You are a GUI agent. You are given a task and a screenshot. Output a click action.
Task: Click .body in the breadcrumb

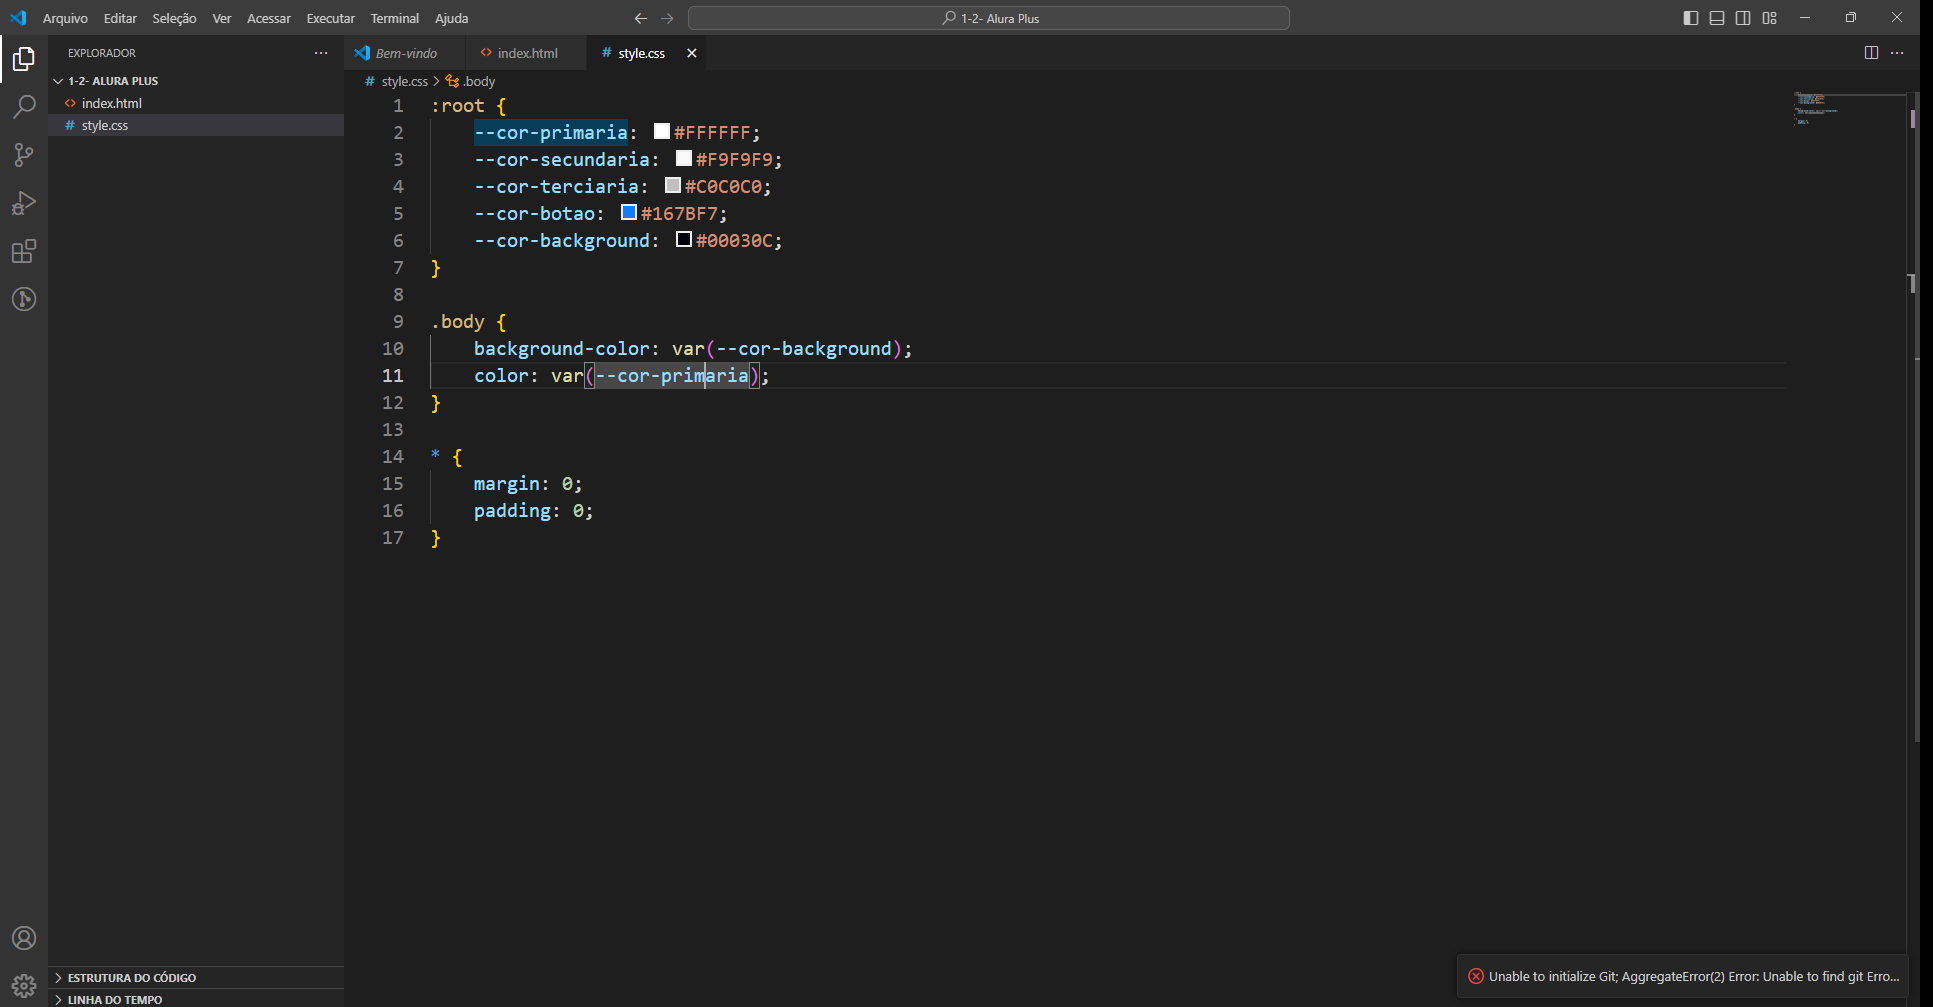coord(479,81)
